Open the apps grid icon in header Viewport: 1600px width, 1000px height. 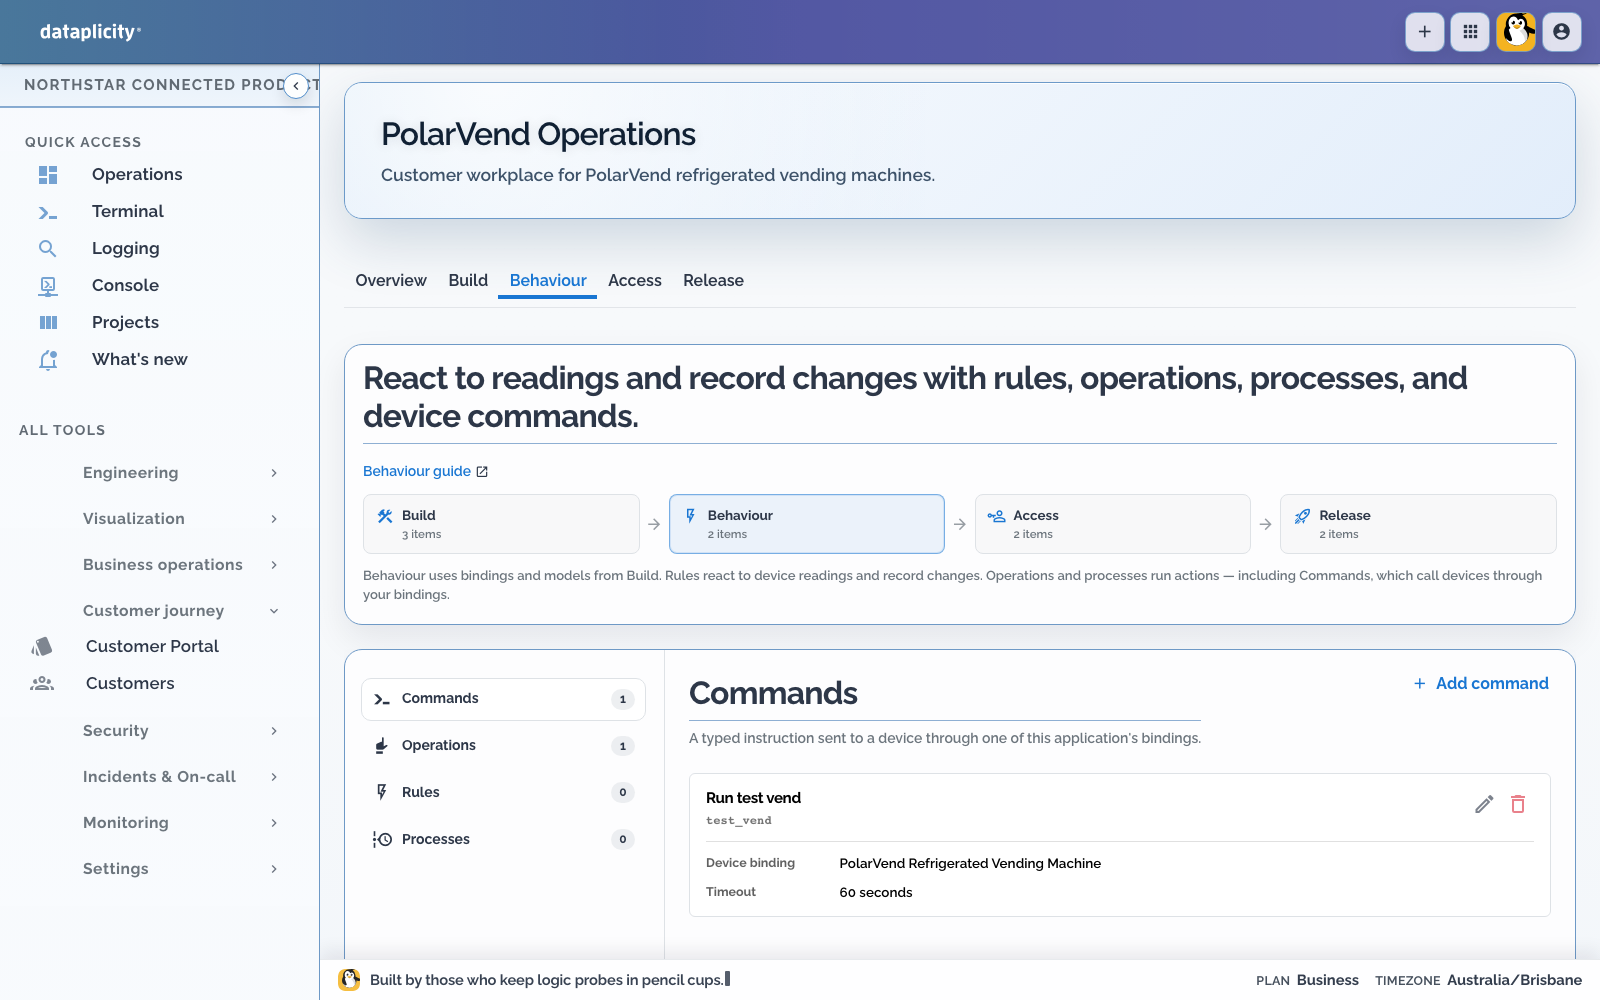(1470, 32)
